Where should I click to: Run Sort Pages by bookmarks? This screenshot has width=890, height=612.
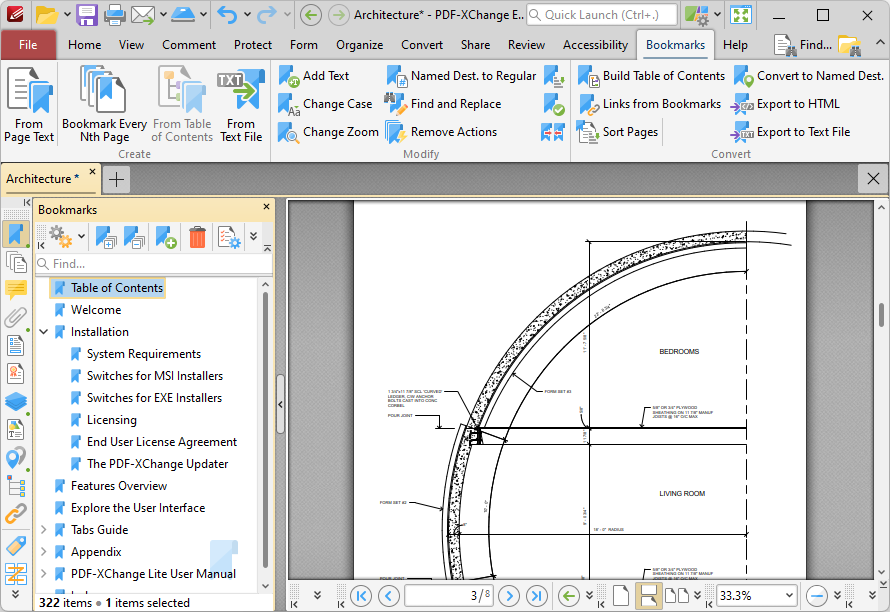point(618,132)
